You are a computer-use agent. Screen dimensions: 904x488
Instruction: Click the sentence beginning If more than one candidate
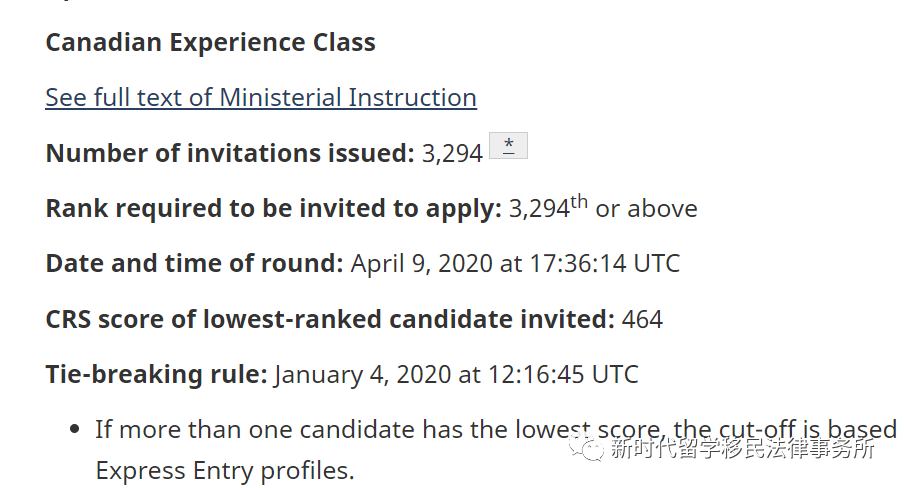(x=496, y=430)
